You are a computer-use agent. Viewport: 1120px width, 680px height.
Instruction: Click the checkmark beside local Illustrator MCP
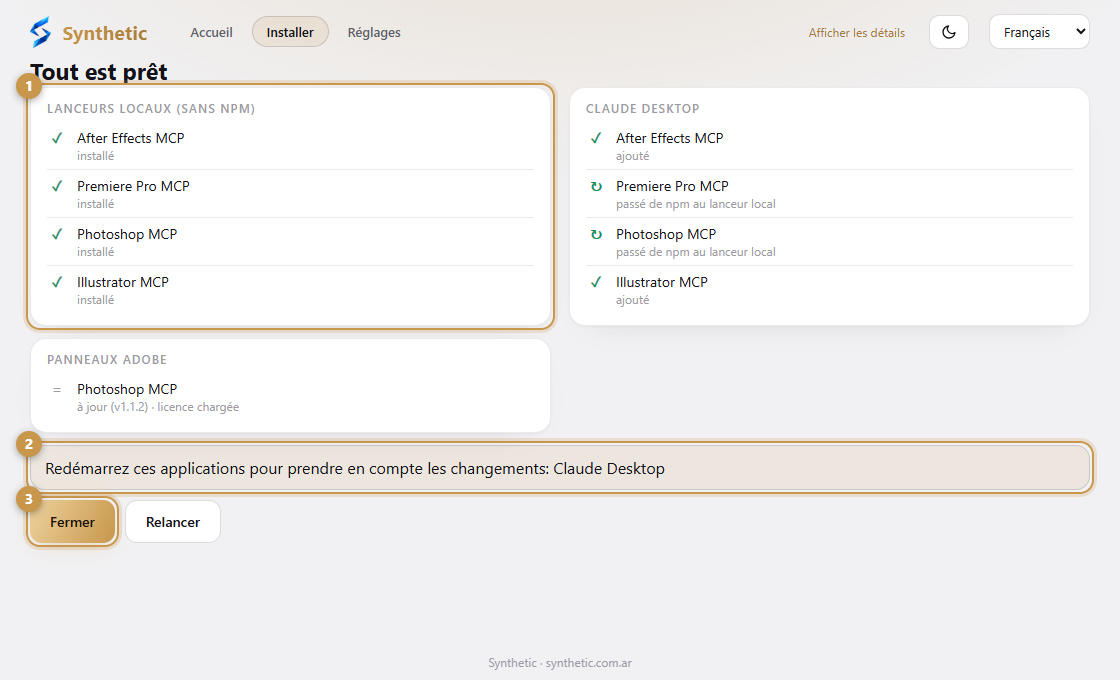57,282
